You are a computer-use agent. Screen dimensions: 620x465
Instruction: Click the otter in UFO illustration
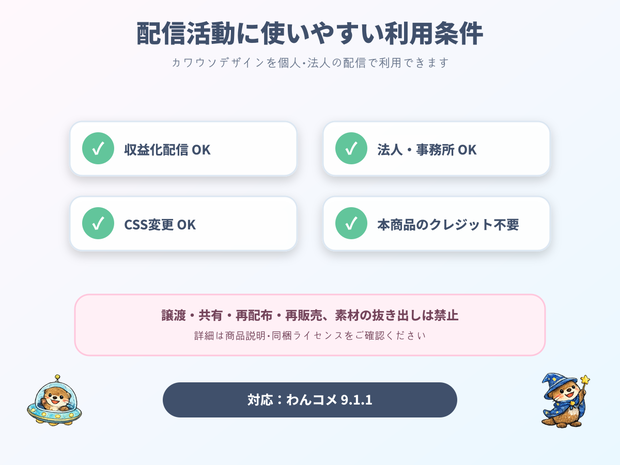click(55, 400)
